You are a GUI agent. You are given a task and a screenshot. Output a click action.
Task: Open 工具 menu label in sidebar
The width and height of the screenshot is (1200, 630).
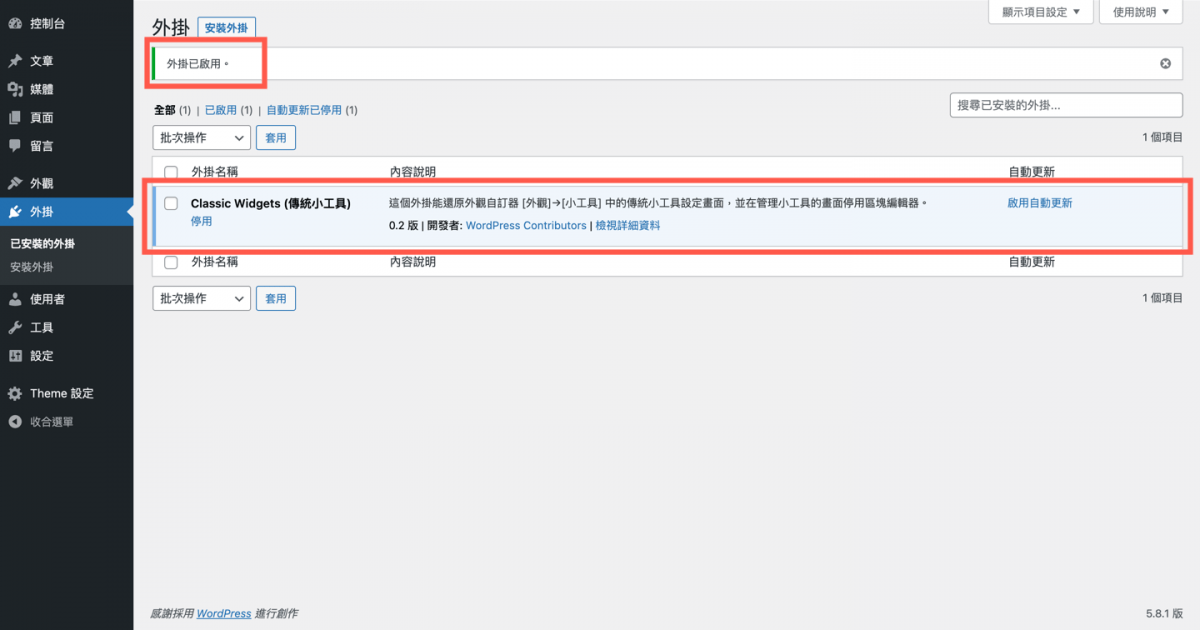pyautogui.click(x=42, y=327)
